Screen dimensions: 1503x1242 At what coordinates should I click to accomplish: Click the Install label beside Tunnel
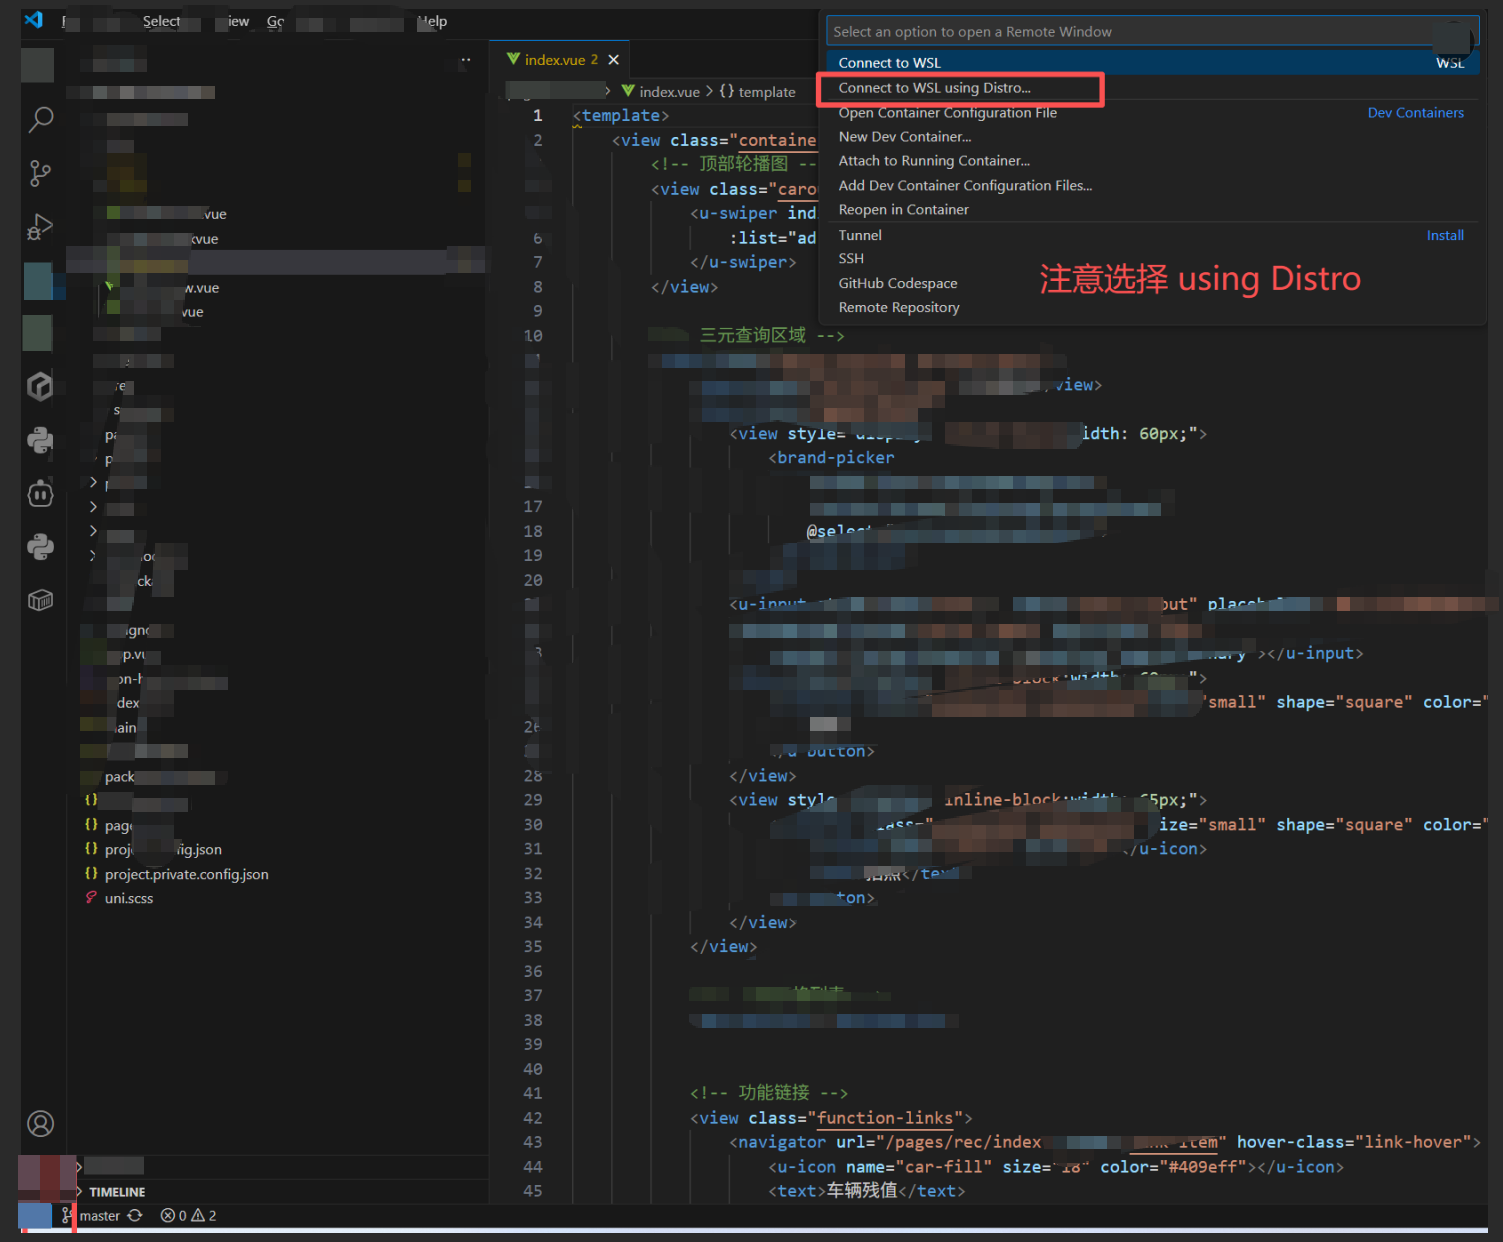[x=1445, y=235]
